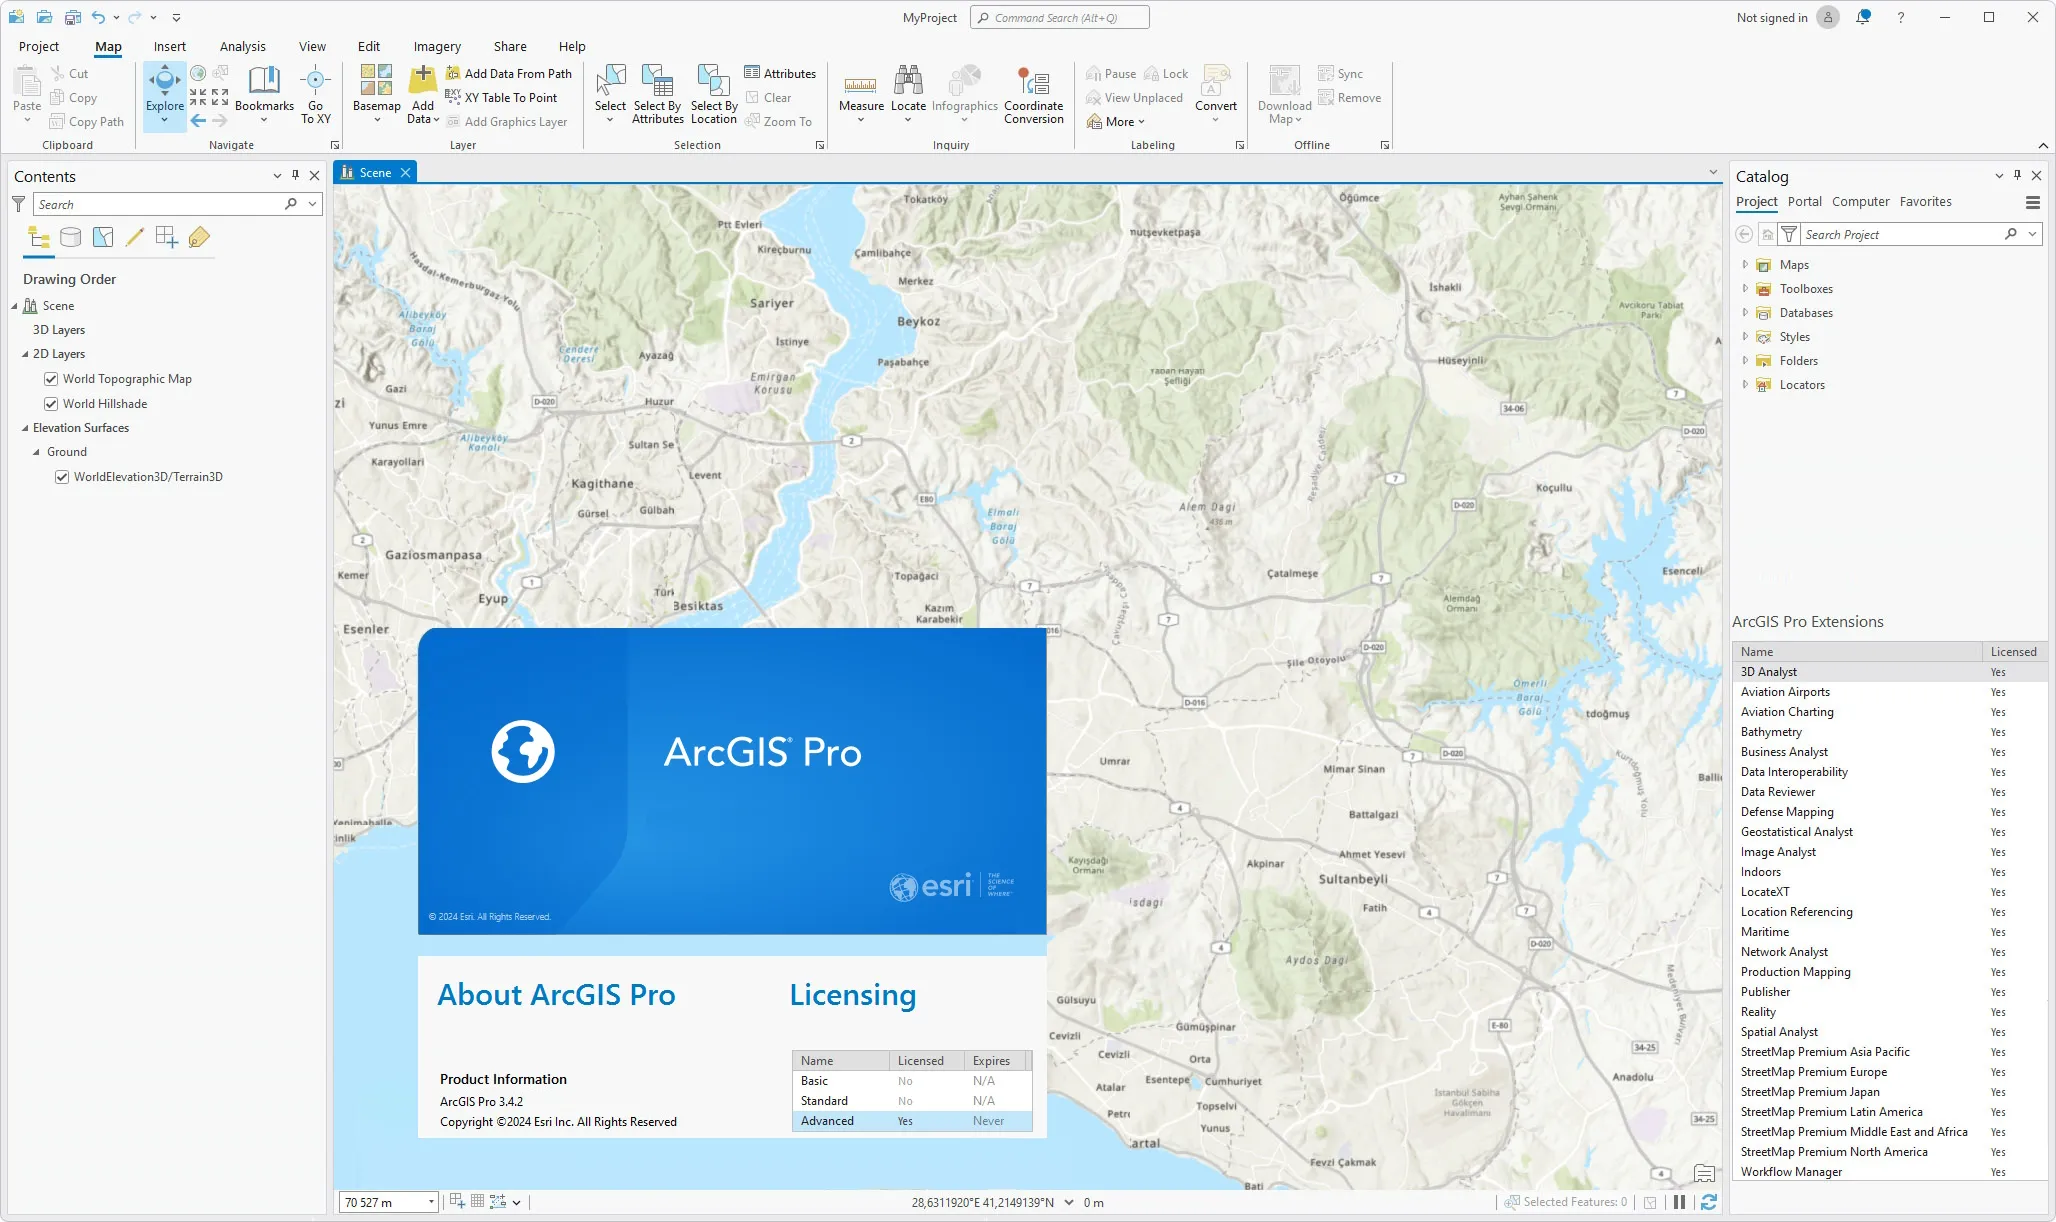
Task: Toggle World Hillshade layer visibility
Action: (x=51, y=404)
